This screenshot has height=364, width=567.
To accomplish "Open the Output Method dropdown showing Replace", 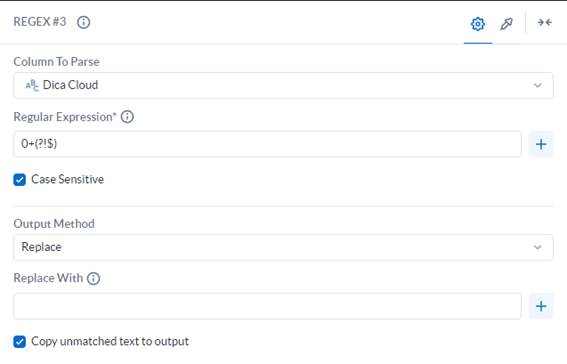I will pos(283,247).
